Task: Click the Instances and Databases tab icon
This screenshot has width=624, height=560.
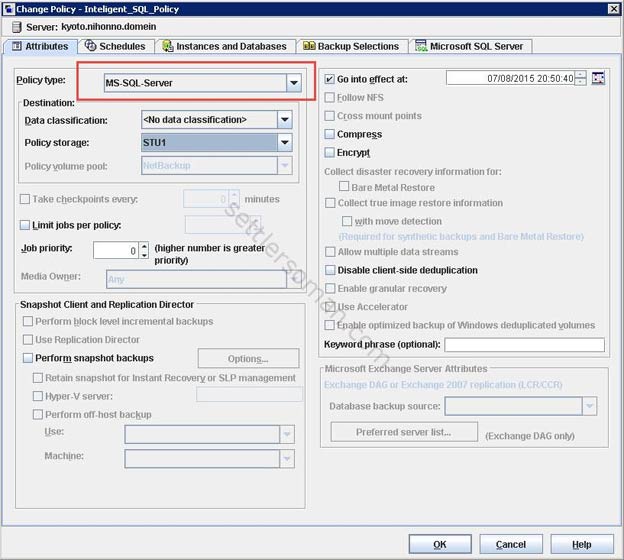Action: pos(167,46)
